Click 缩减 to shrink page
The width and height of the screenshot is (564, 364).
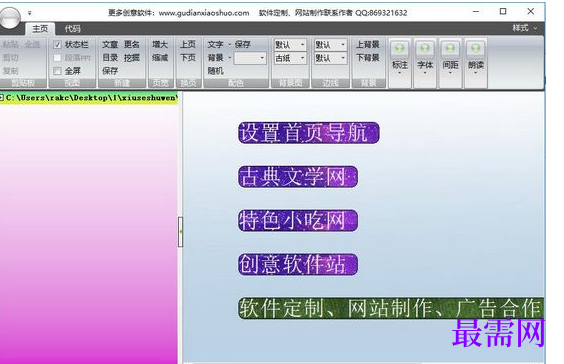point(160,58)
